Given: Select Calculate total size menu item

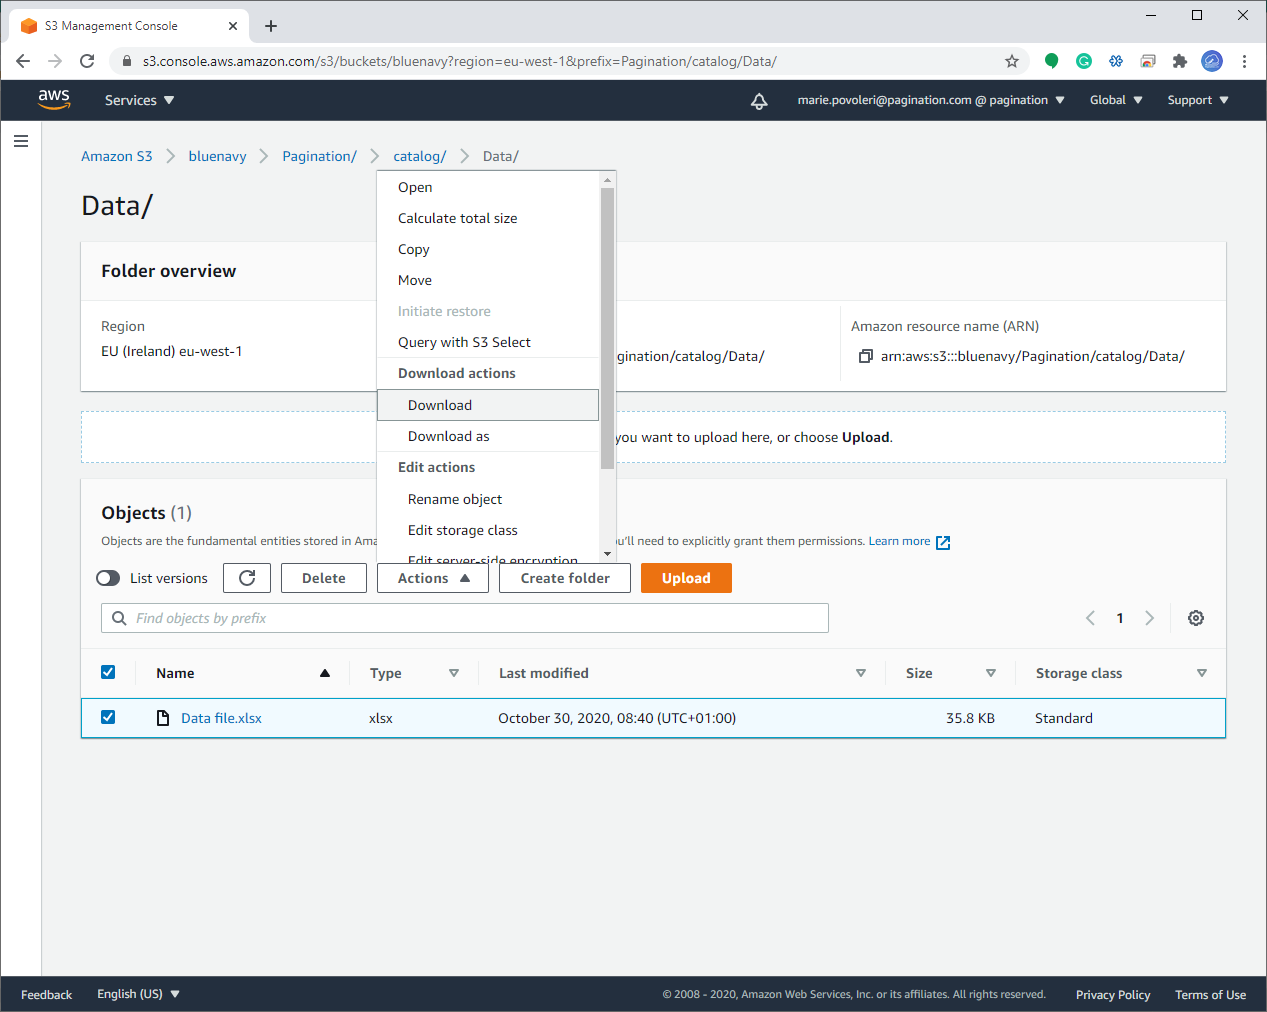Looking at the screenshot, I should pos(488,218).
